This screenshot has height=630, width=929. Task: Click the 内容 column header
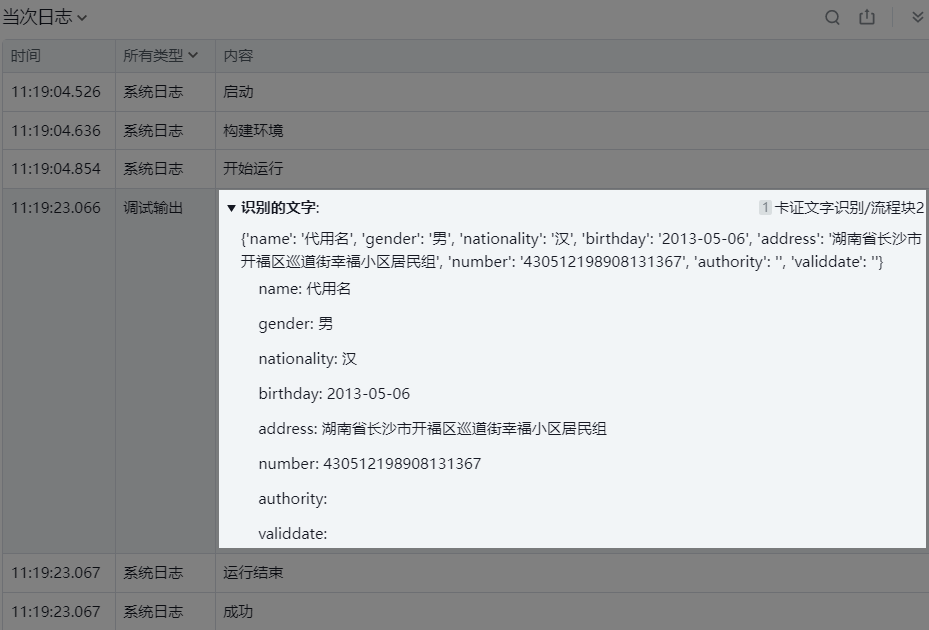tap(238, 56)
